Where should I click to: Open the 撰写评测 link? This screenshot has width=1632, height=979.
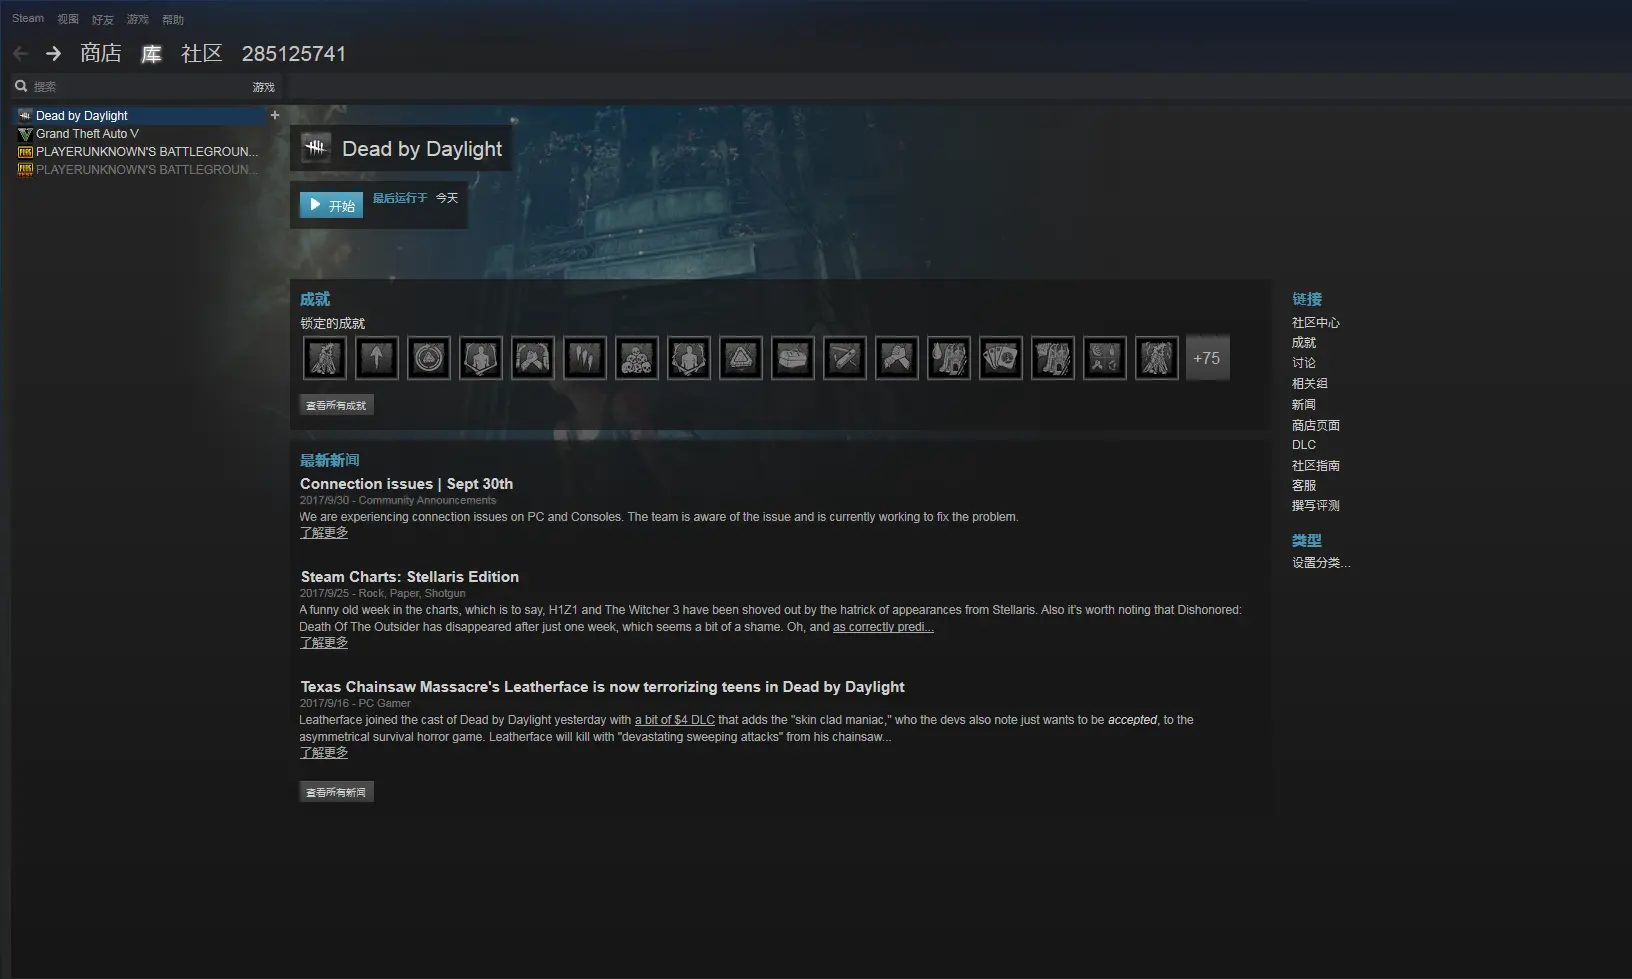point(1316,506)
